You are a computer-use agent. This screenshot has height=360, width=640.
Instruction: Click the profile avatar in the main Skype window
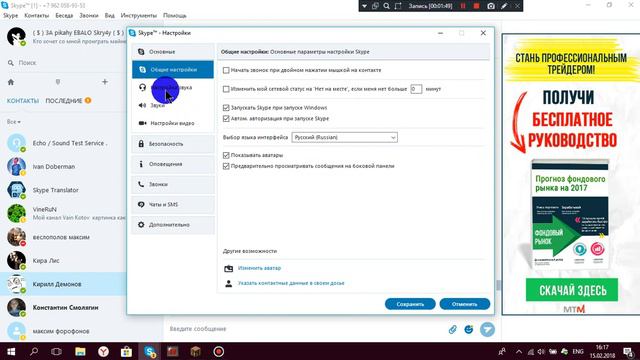(x=16, y=36)
